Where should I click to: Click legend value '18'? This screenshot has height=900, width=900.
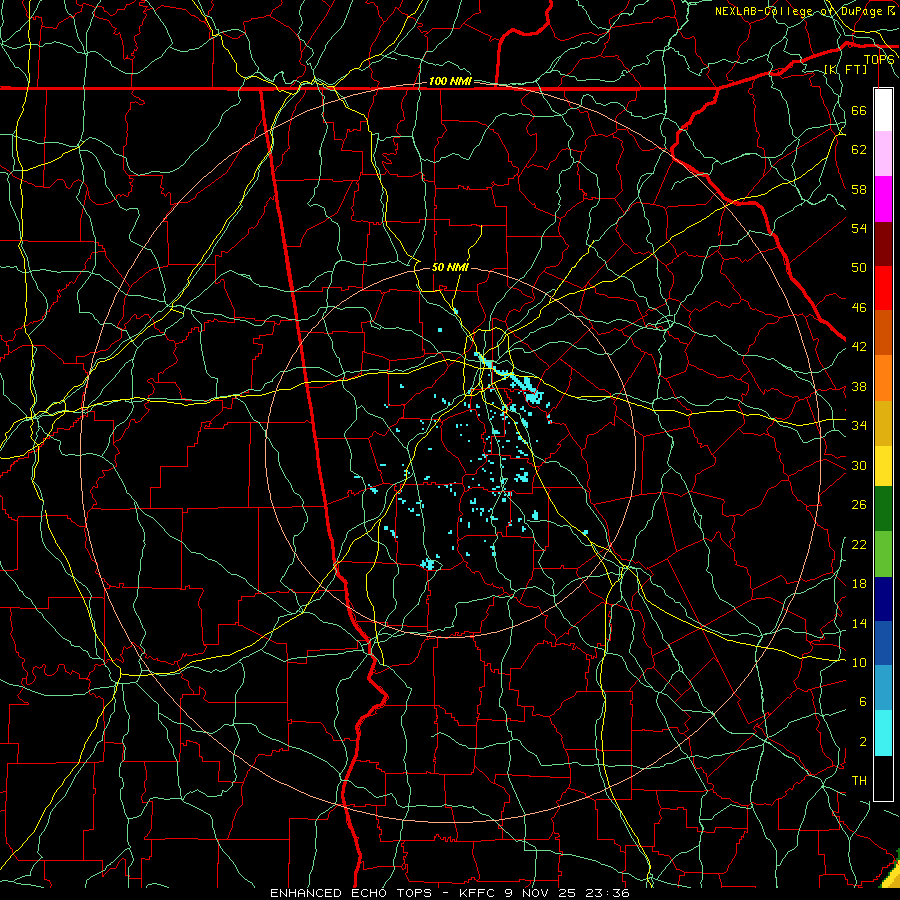coord(859,584)
